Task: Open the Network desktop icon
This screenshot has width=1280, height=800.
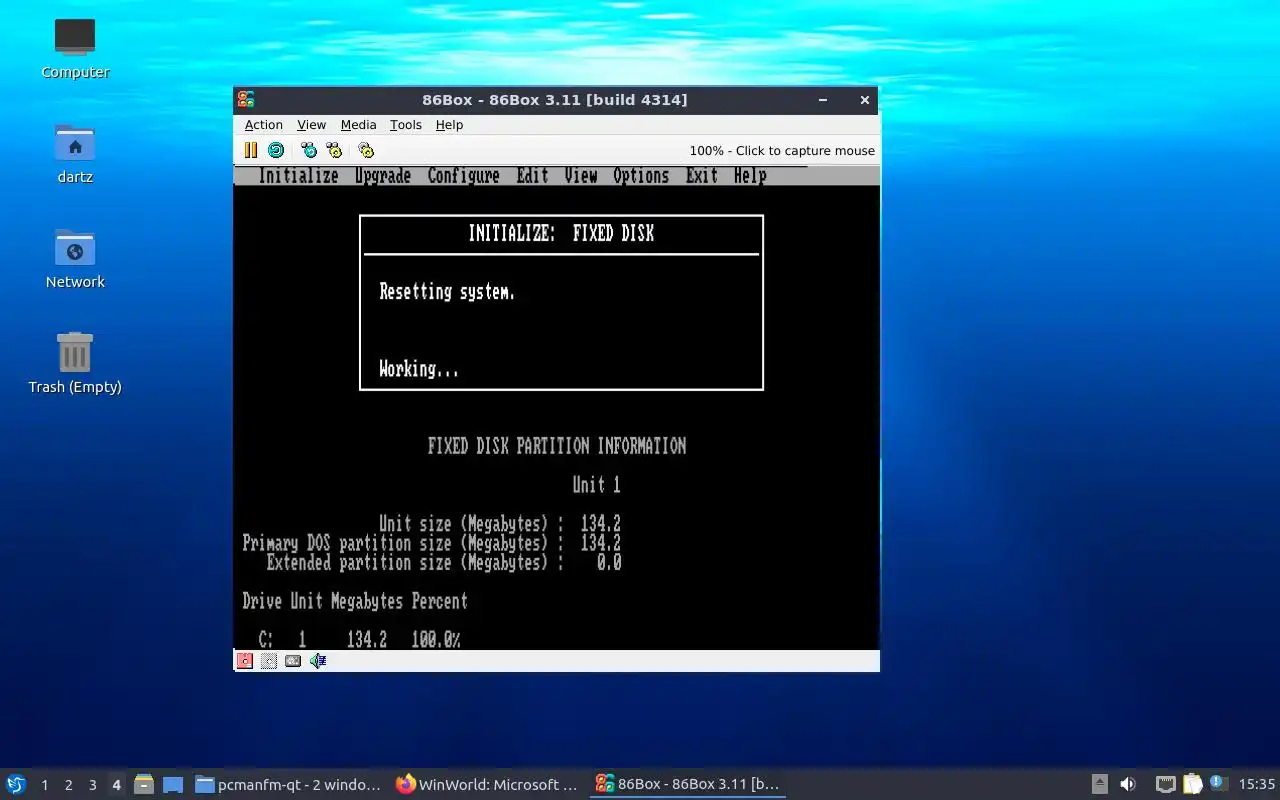Action: tap(75, 259)
